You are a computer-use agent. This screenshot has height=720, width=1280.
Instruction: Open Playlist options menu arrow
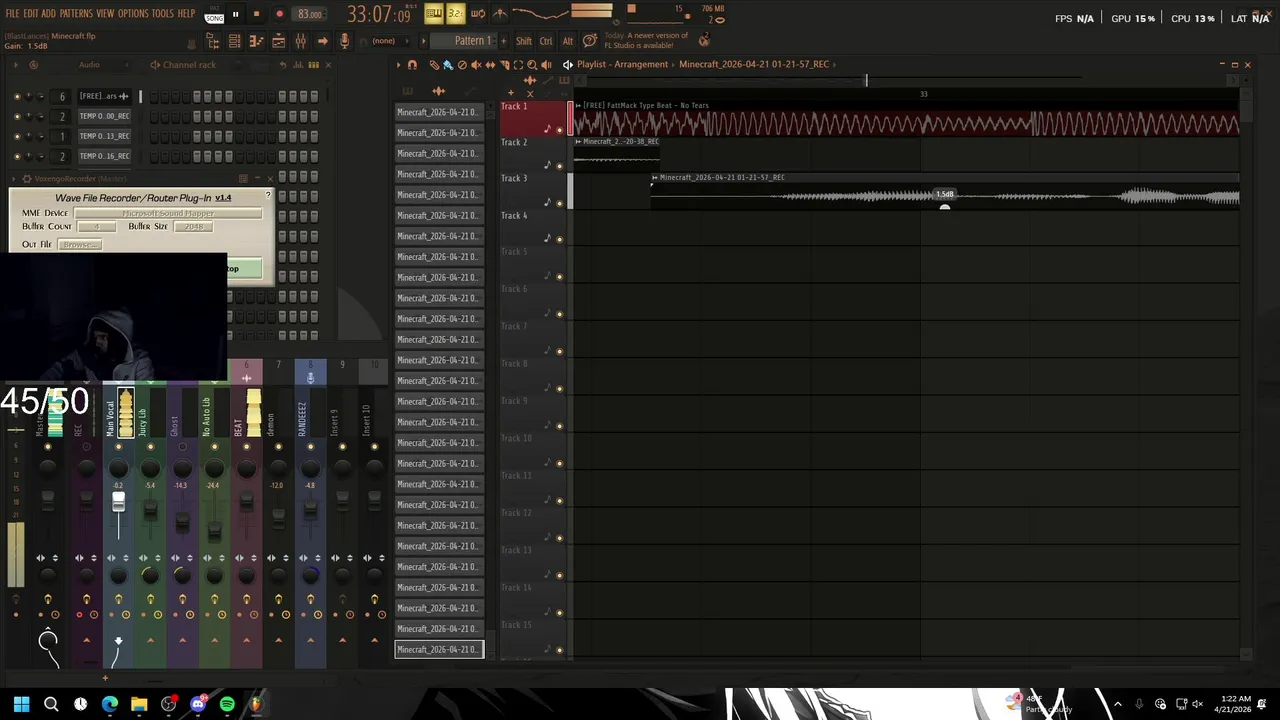[399, 65]
